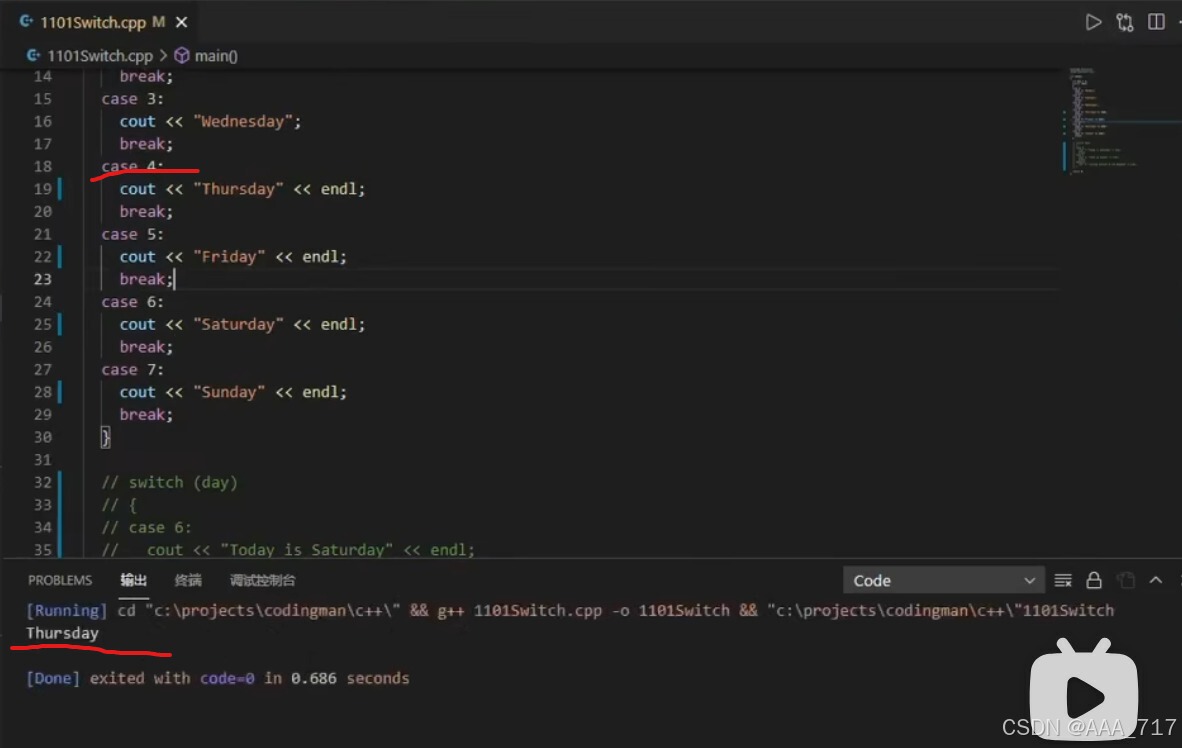Click main() in the breadcrumb
Viewport: 1182px width, 748px height.
tap(216, 56)
